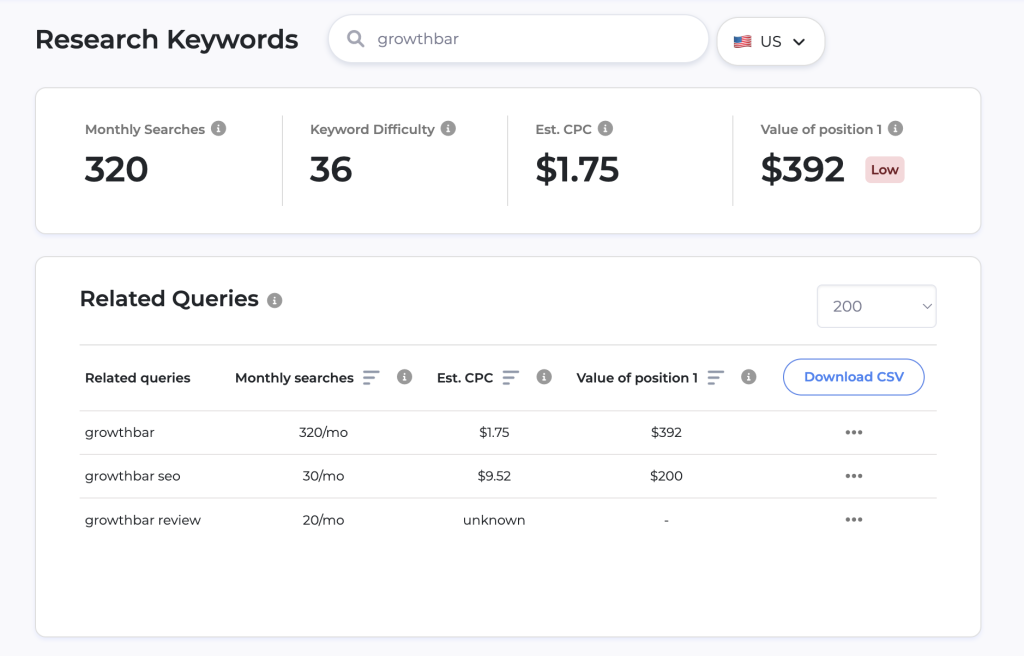The height and width of the screenshot is (656, 1024).
Task: Select the growthbar review query
Action: 143,520
